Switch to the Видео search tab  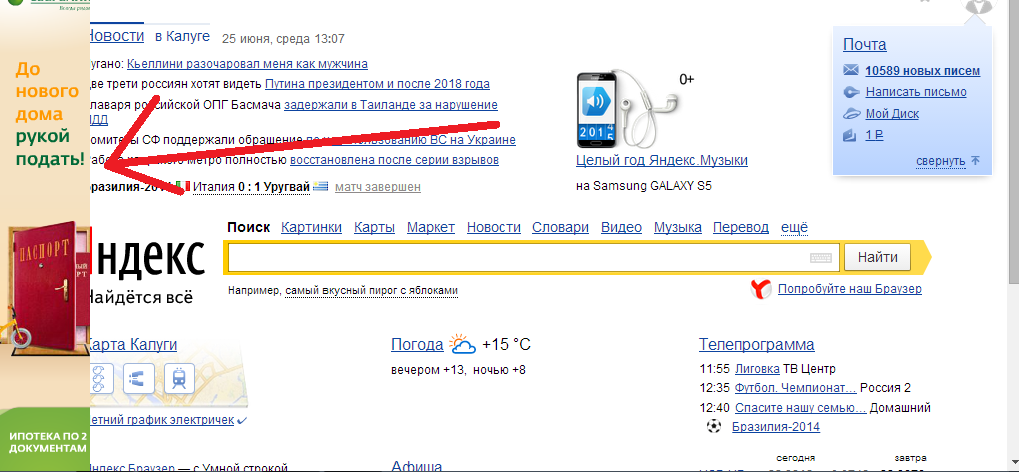pyautogui.click(x=621, y=227)
